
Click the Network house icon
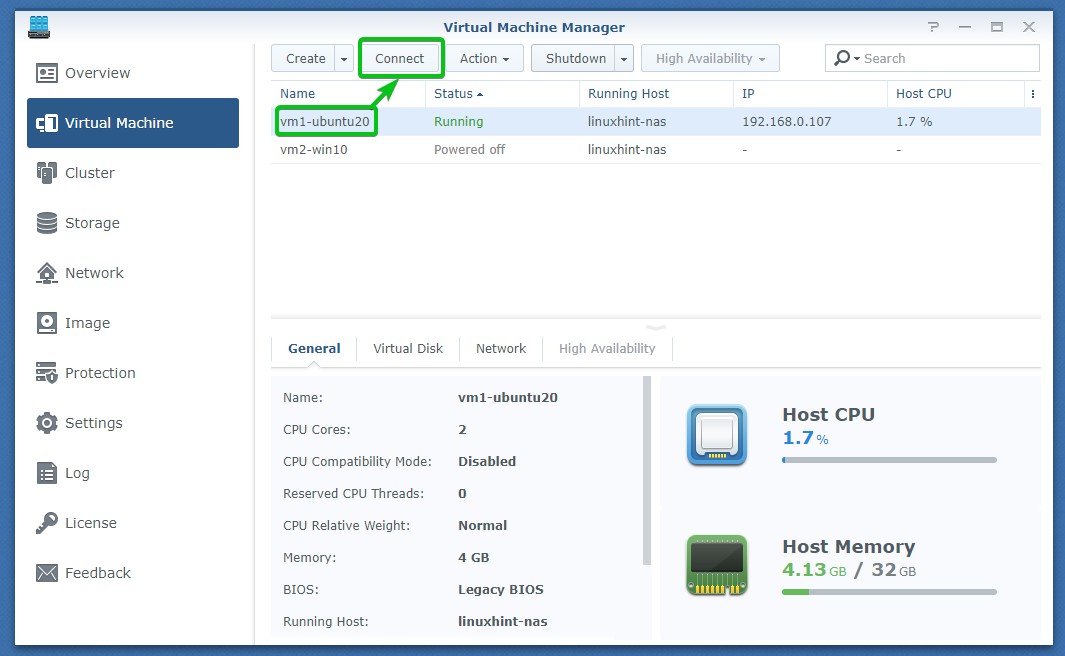47,273
